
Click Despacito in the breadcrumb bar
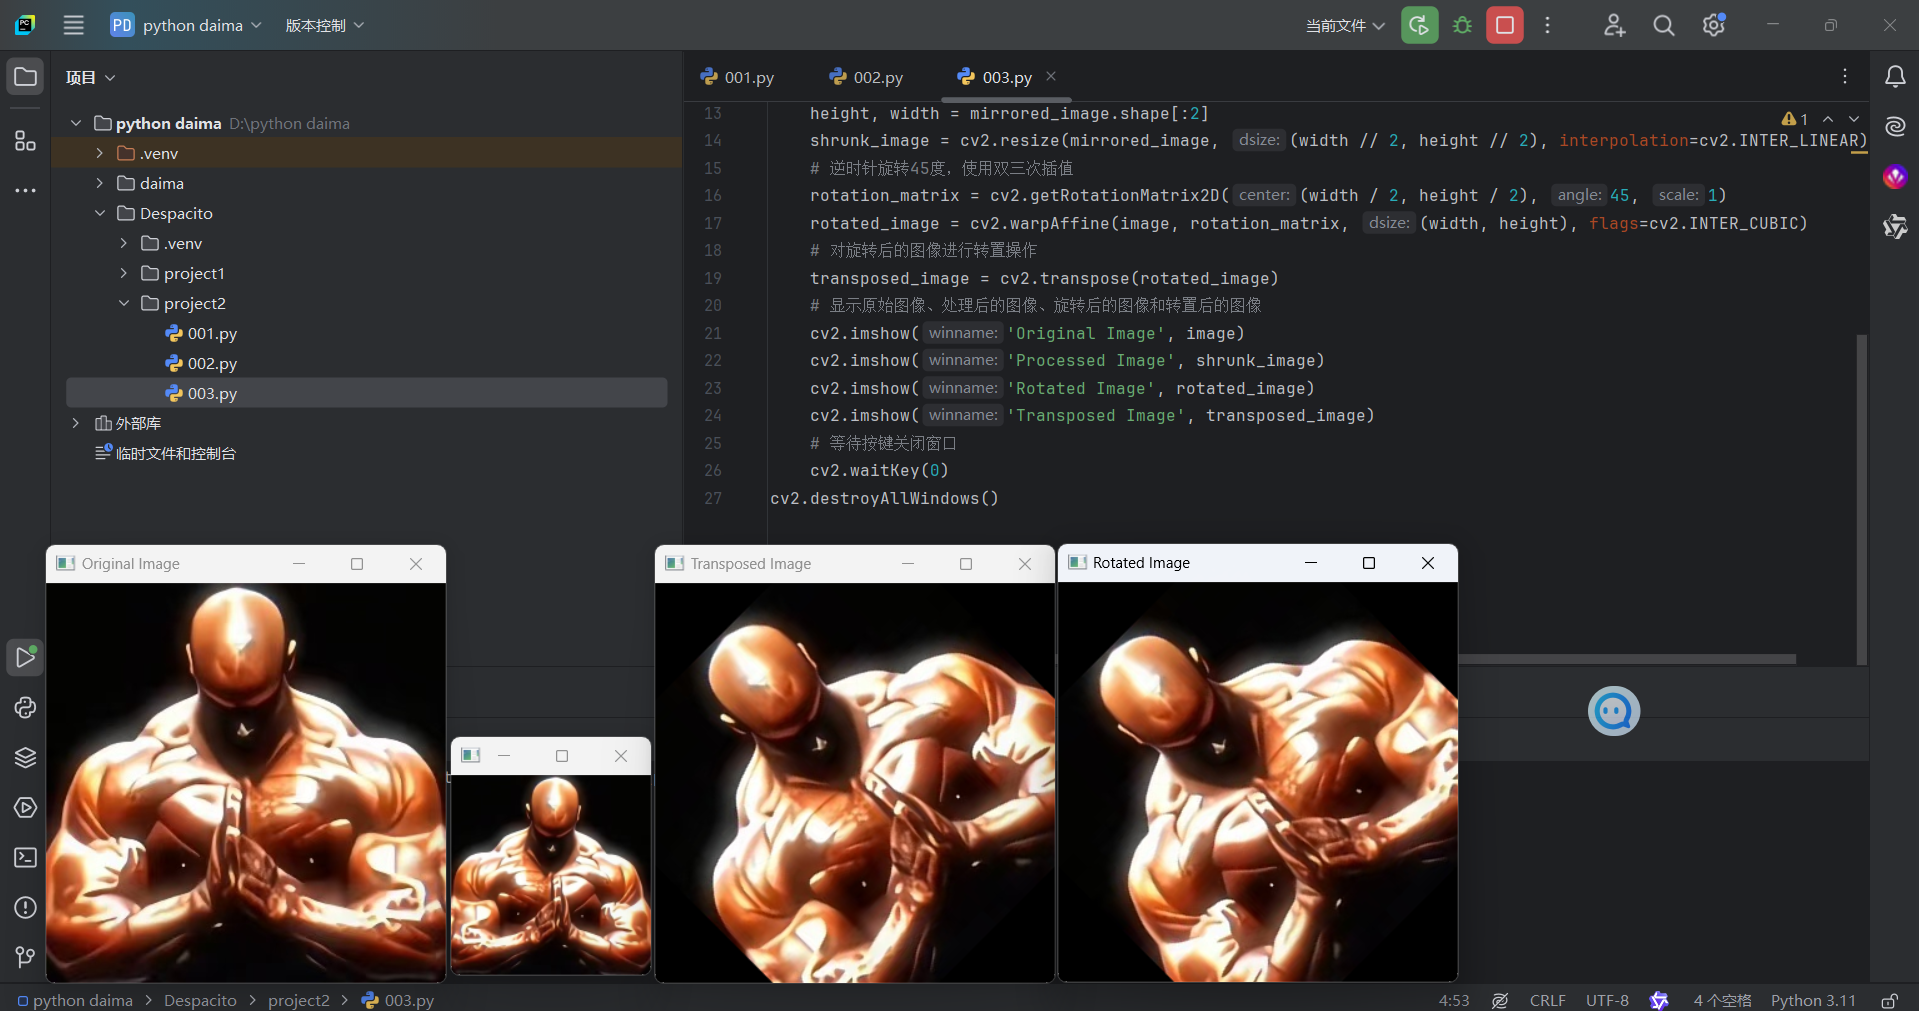coord(200,1000)
